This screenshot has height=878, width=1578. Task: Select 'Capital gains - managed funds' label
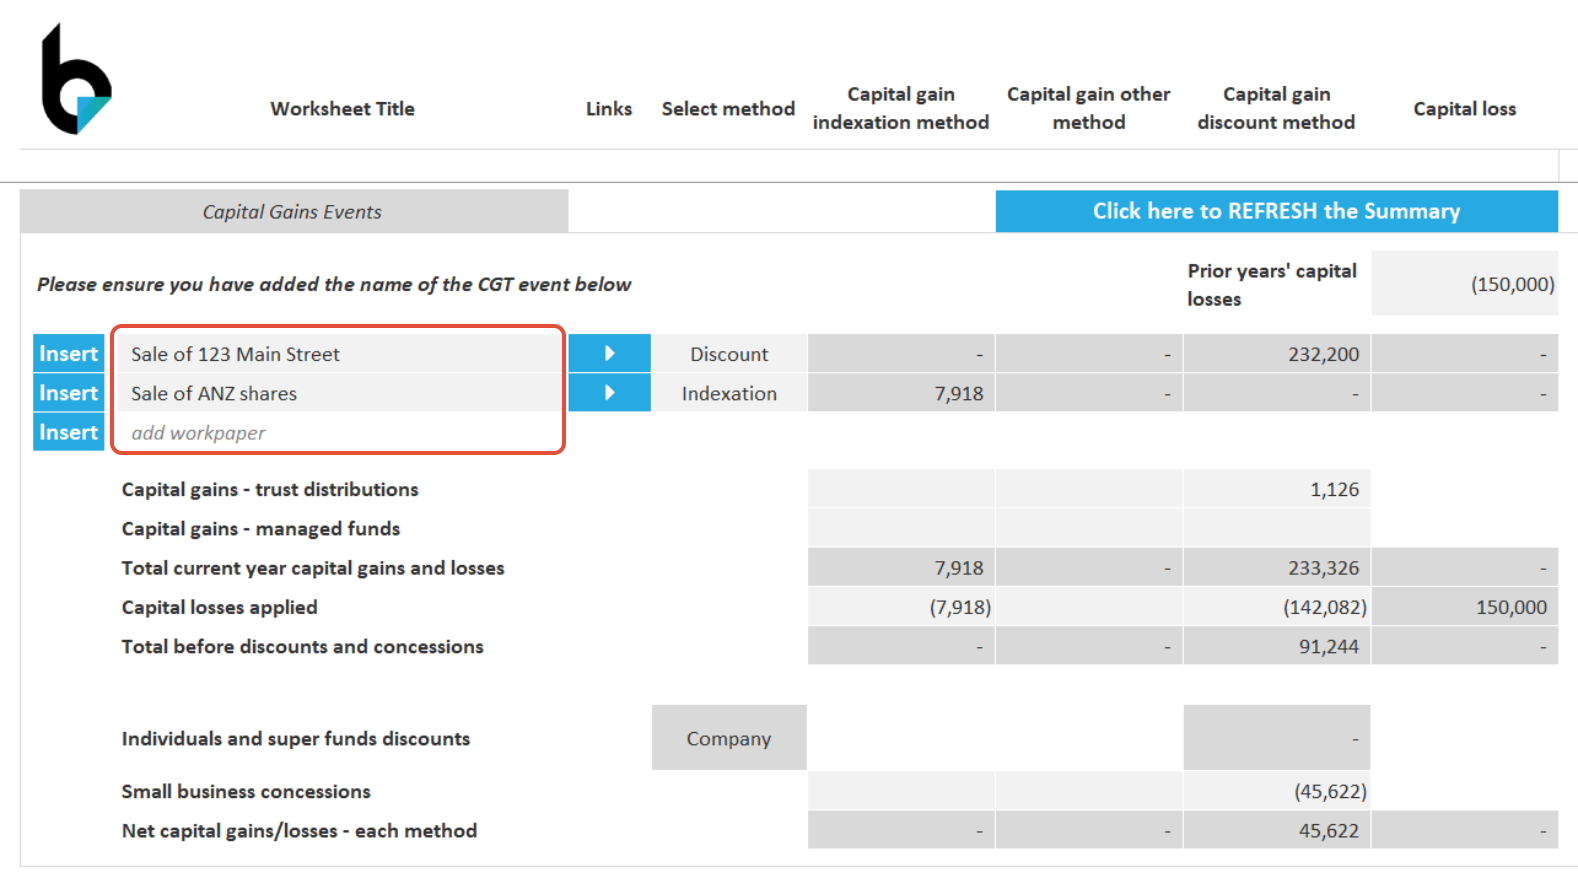coord(261,528)
